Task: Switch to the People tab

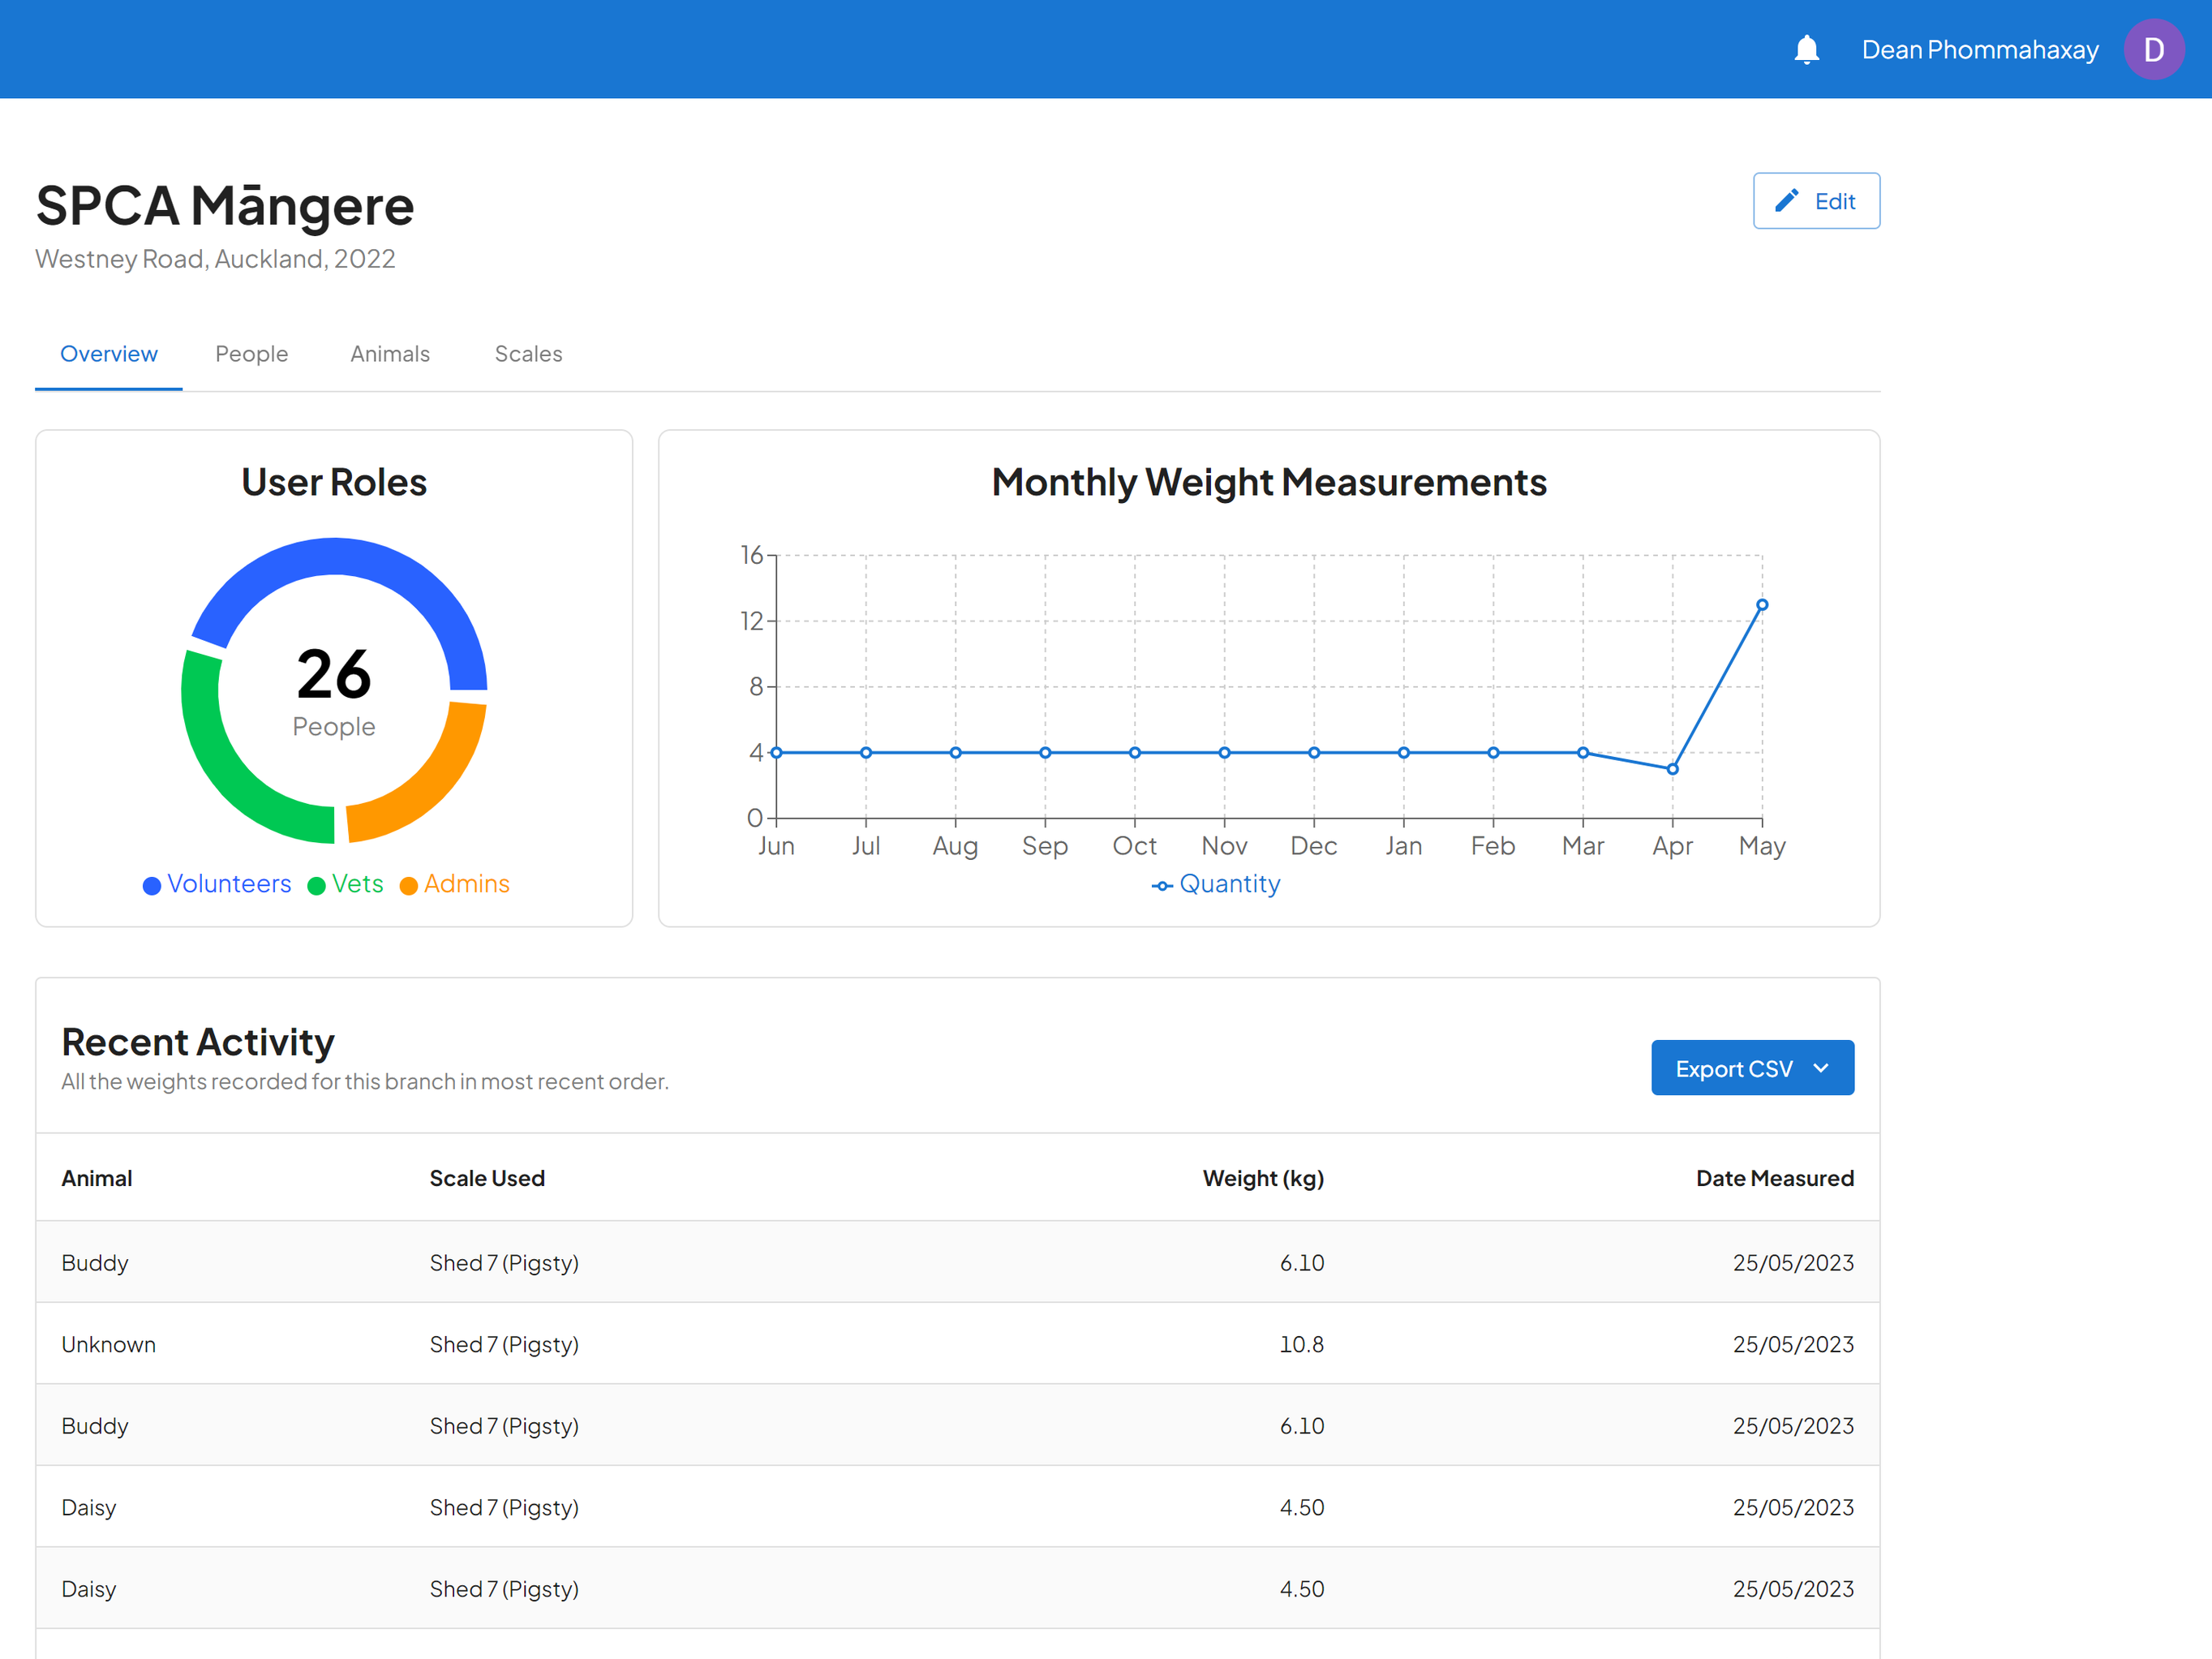Action: (x=251, y=354)
